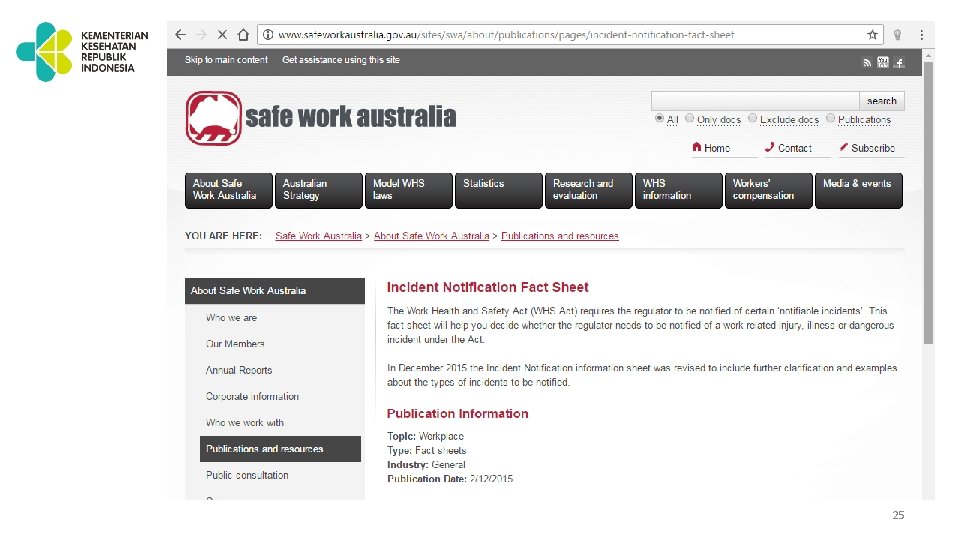Open WHS information nav tab

pyautogui.click(x=679, y=190)
